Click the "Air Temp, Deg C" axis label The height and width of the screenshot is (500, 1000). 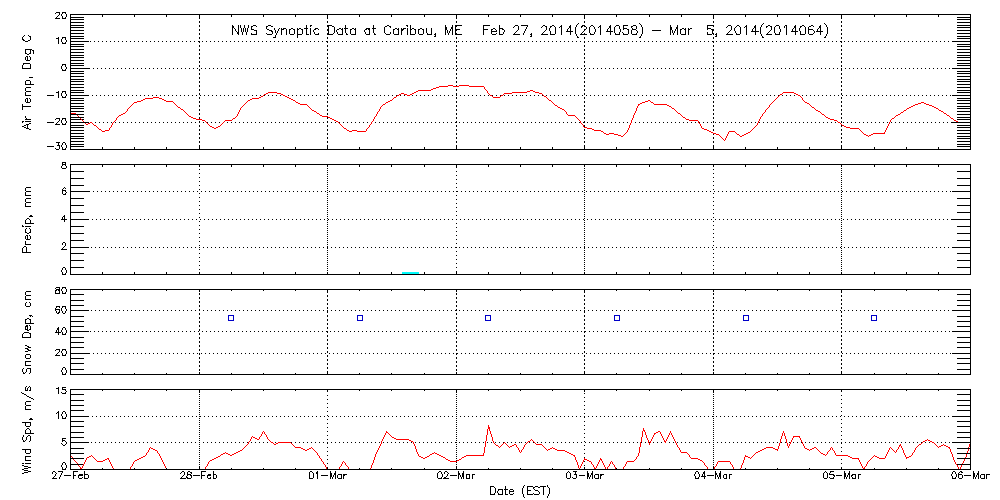coord(28,82)
